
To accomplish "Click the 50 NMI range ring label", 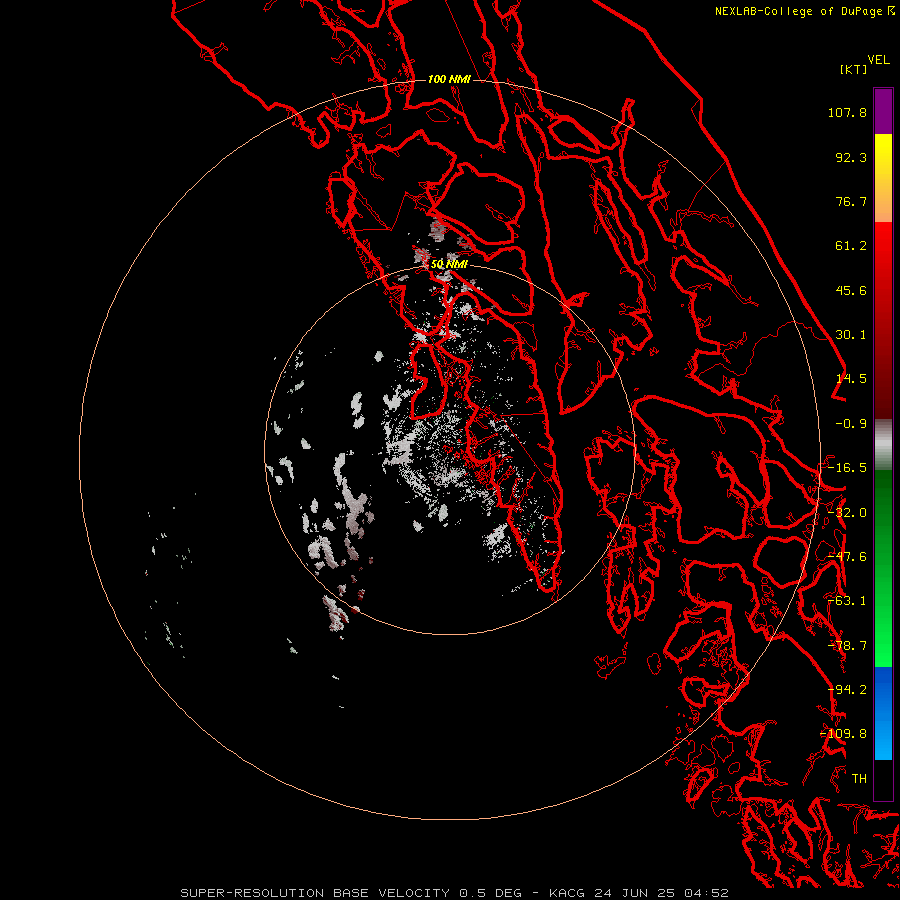I will tap(449, 264).
